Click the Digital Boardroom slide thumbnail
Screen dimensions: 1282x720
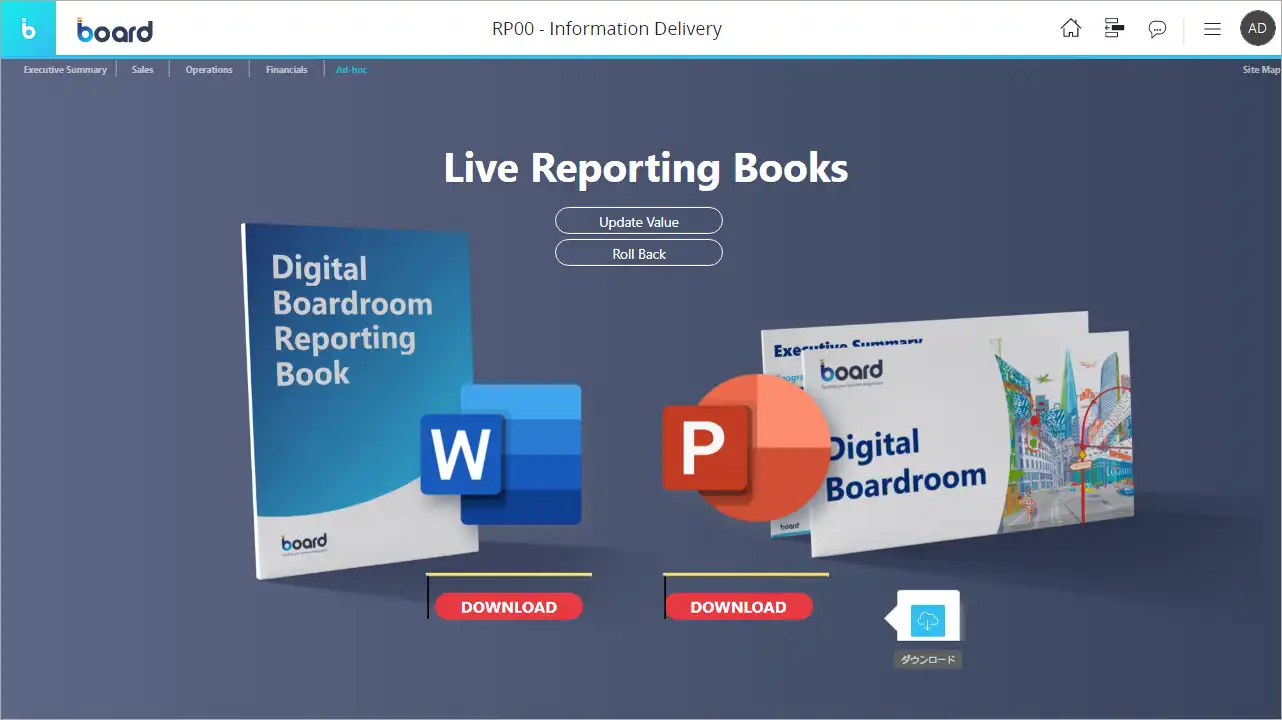[x=970, y=445]
